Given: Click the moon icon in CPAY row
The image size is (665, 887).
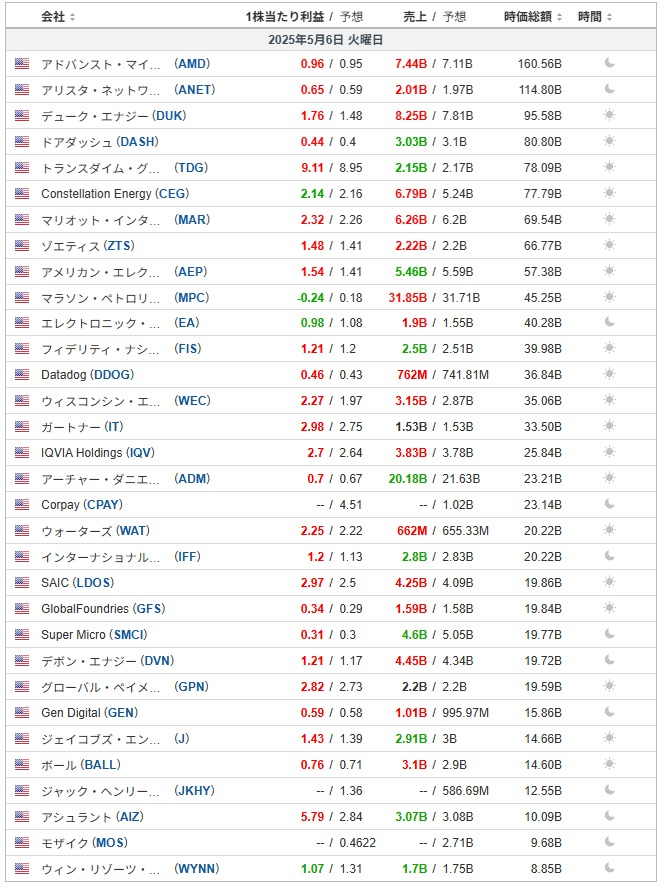Looking at the screenshot, I should tap(610, 505).
